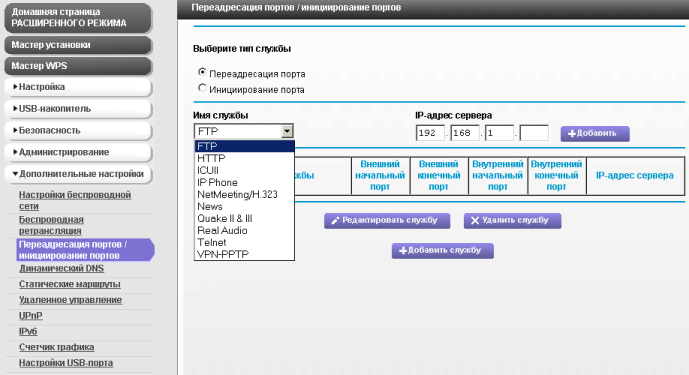
Task: Open Мастер установки
Action: pos(78,45)
